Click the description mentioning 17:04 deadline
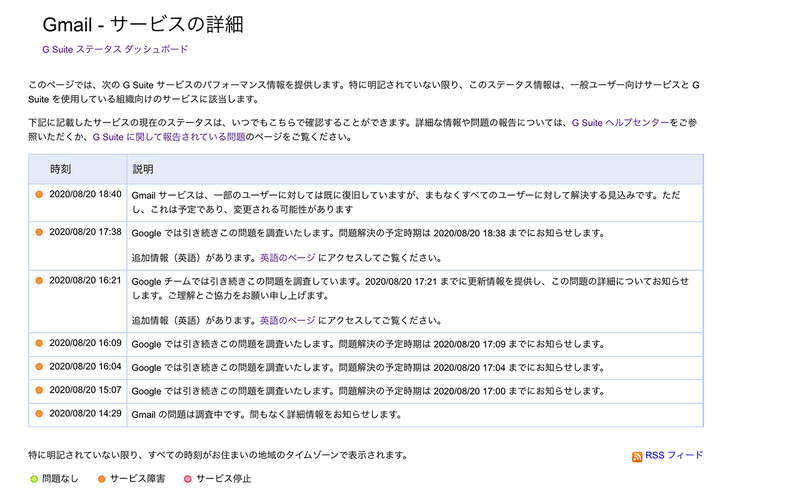The image size is (800, 504). (x=368, y=368)
